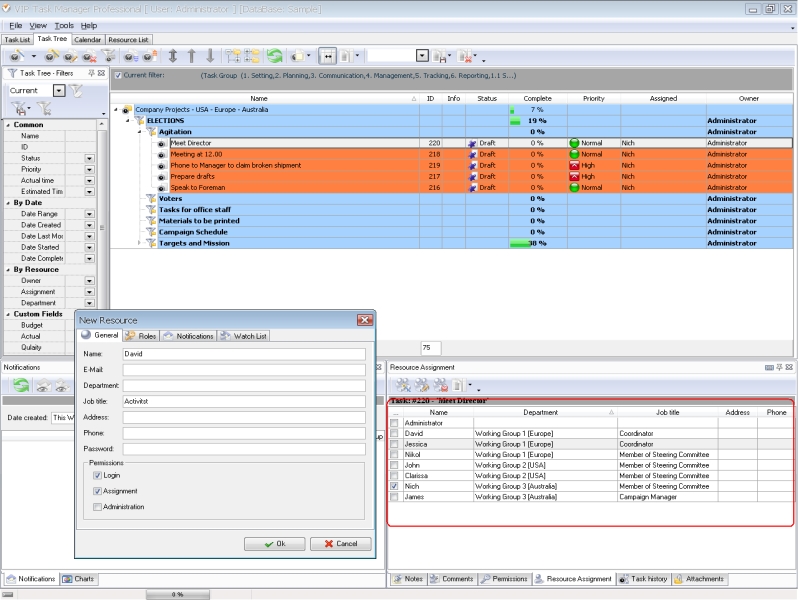Uncheck the Current filter checkbox
Screen dimensions: 800x600
[118, 76]
